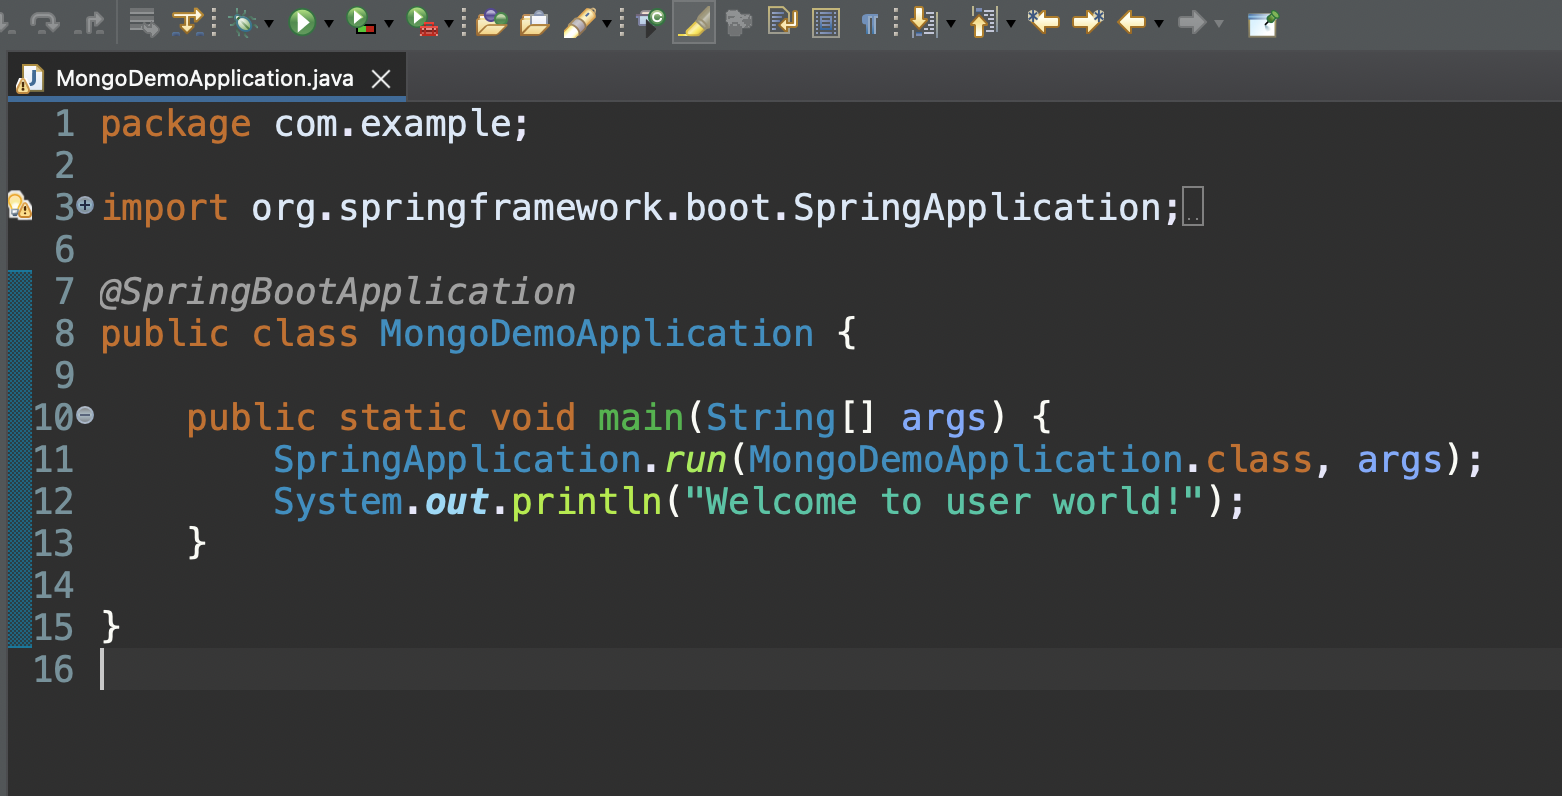The width and height of the screenshot is (1562, 796).
Task: Toggle Pin Editor
Action: [1263, 22]
